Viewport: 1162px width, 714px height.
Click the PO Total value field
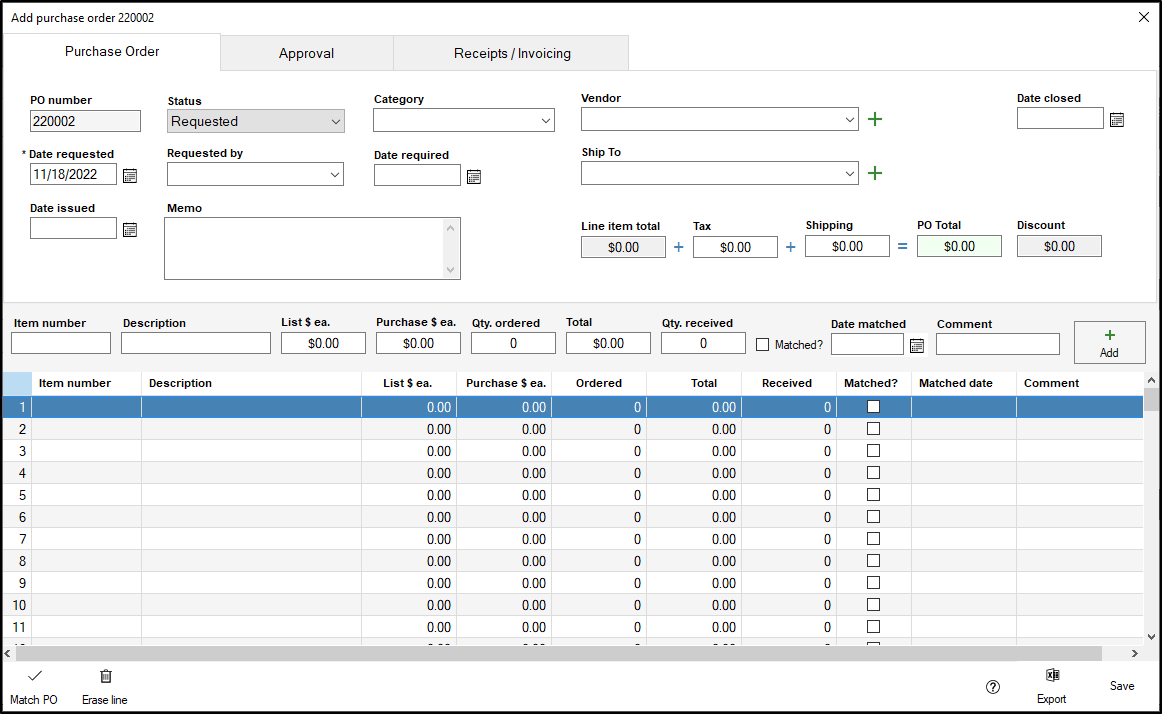(x=959, y=246)
